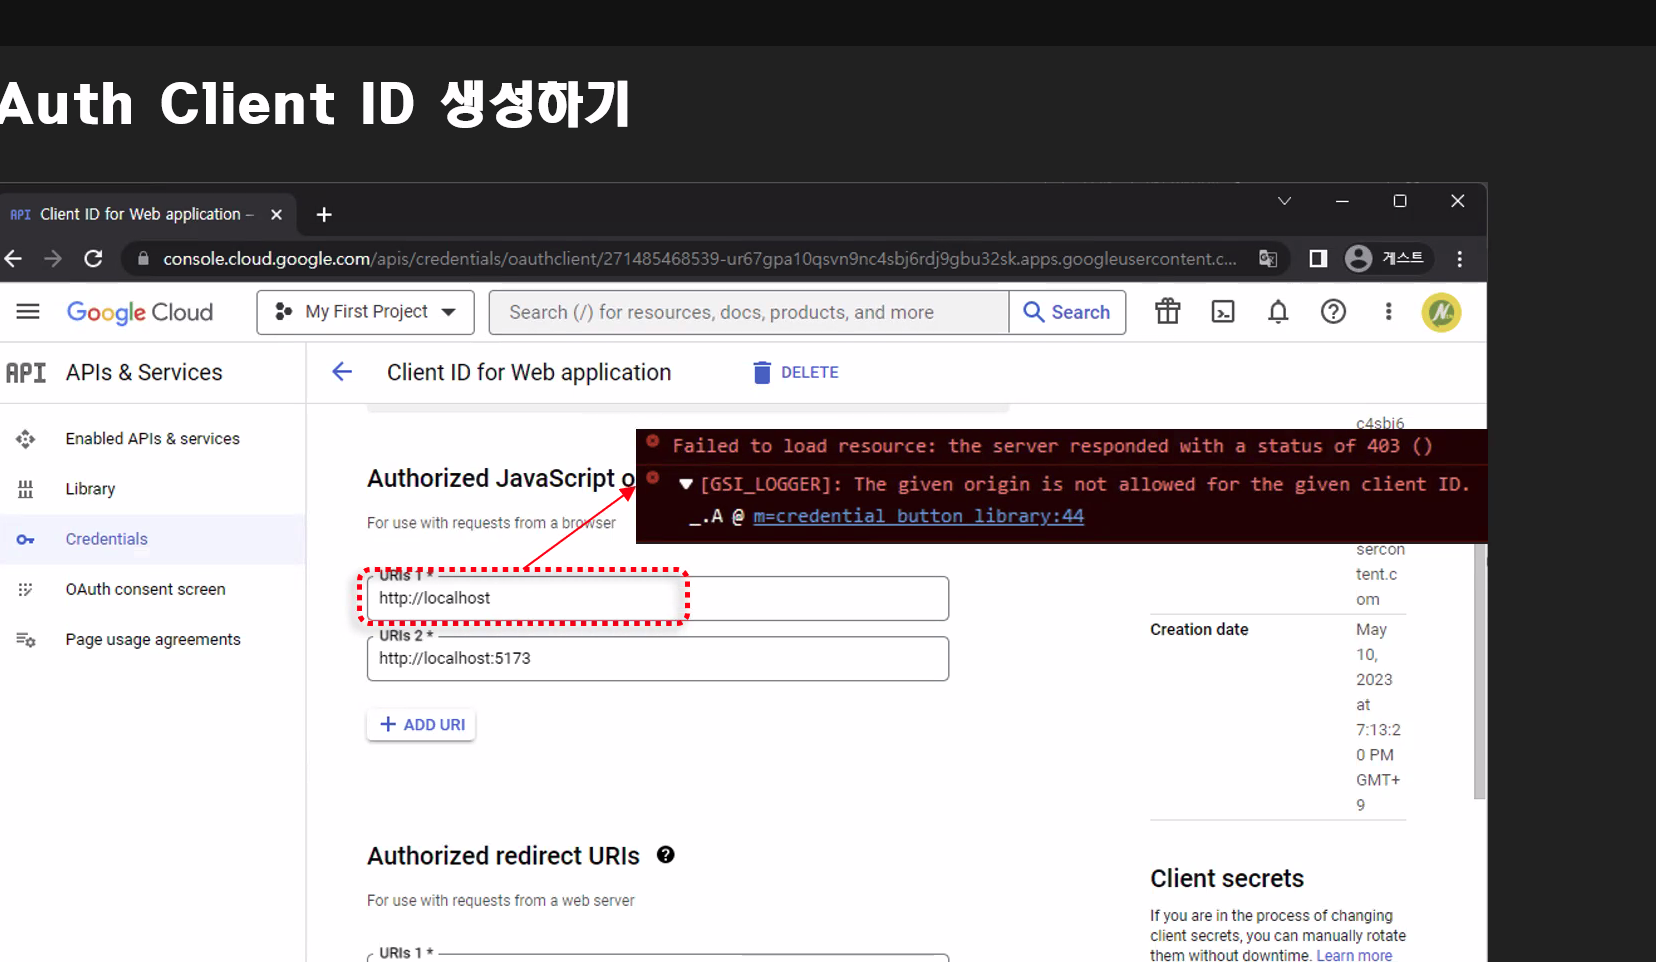The height and width of the screenshot is (962, 1656).
Task: Close the Client ID browser tab
Action: coord(276,215)
